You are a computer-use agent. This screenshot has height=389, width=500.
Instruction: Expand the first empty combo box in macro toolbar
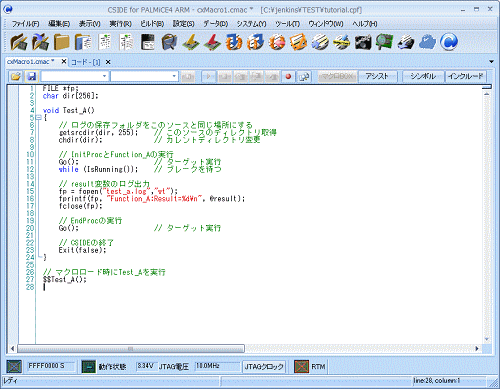click(x=104, y=76)
